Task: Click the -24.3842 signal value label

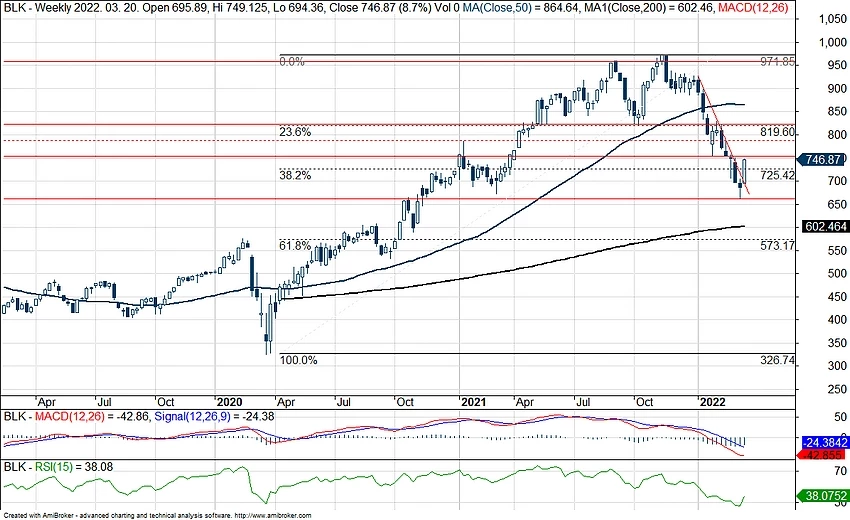Action: point(825,442)
